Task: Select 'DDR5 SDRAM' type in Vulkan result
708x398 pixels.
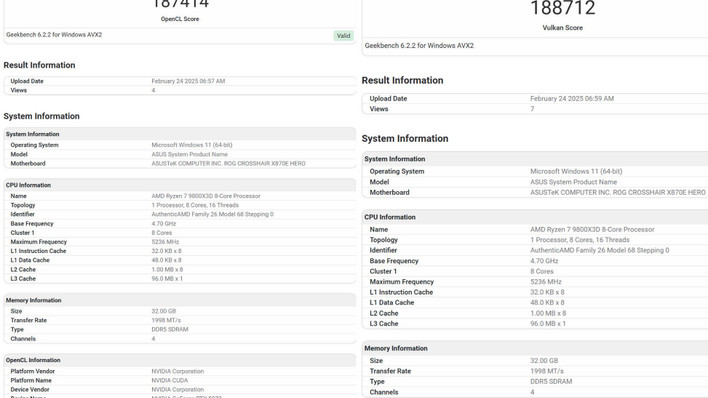Action: [551, 382]
